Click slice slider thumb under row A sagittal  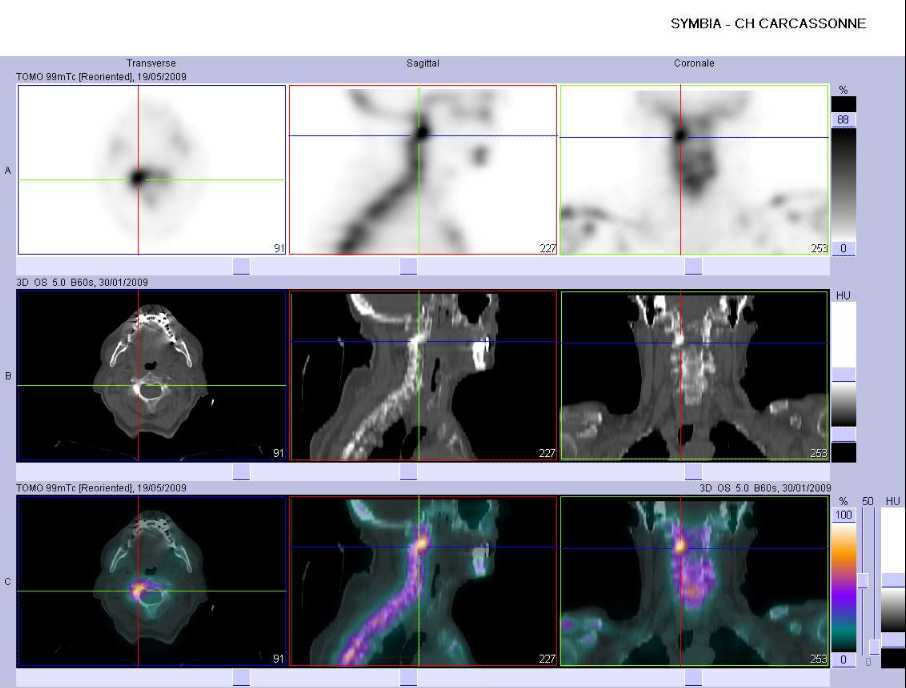[408, 266]
